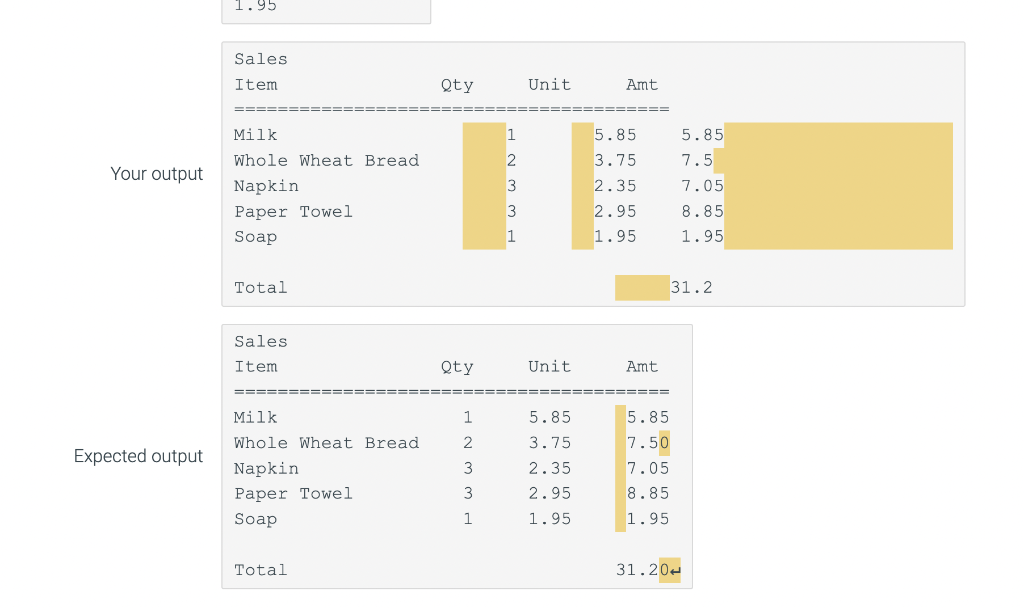Select "Whole Wheat Bread" in Expected output
Screen dimensions: 1024x608
327,443
